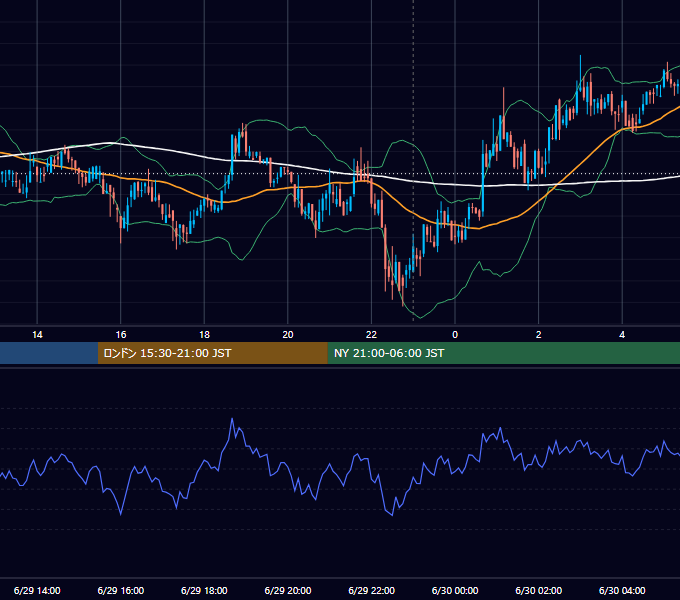Click the 6/29 18:00 date label
The height and width of the screenshot is (600, 680).
click(204, 590)
